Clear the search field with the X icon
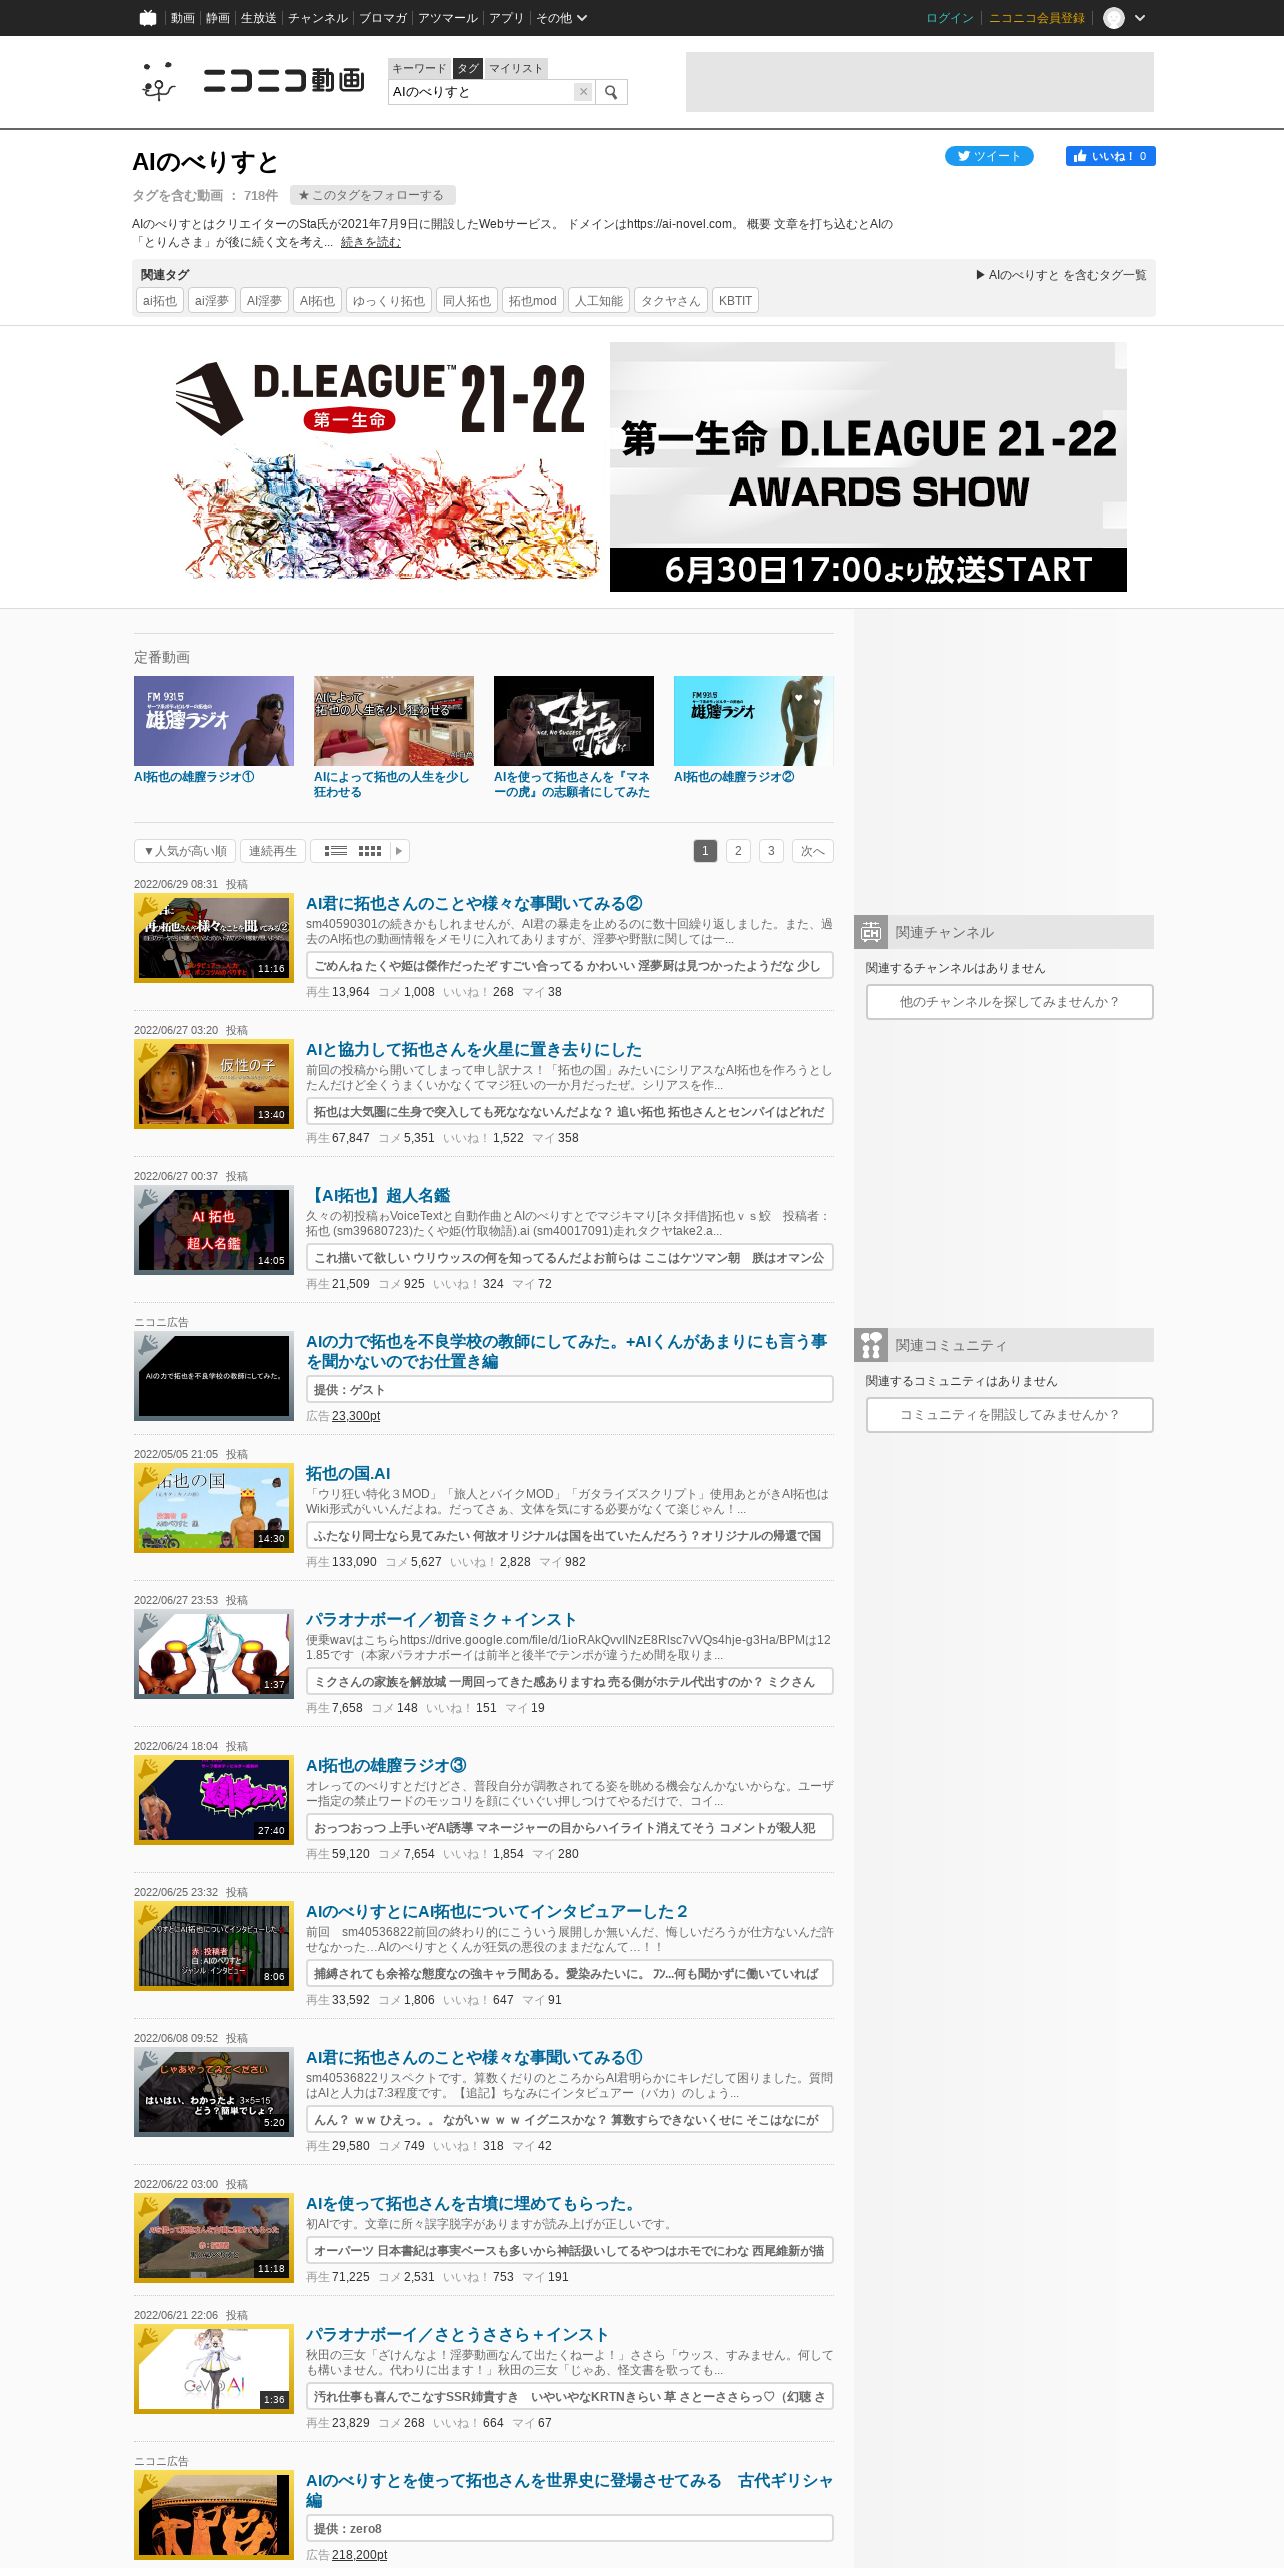This screenshot has width=1284, height=2568. coord(584,92)
